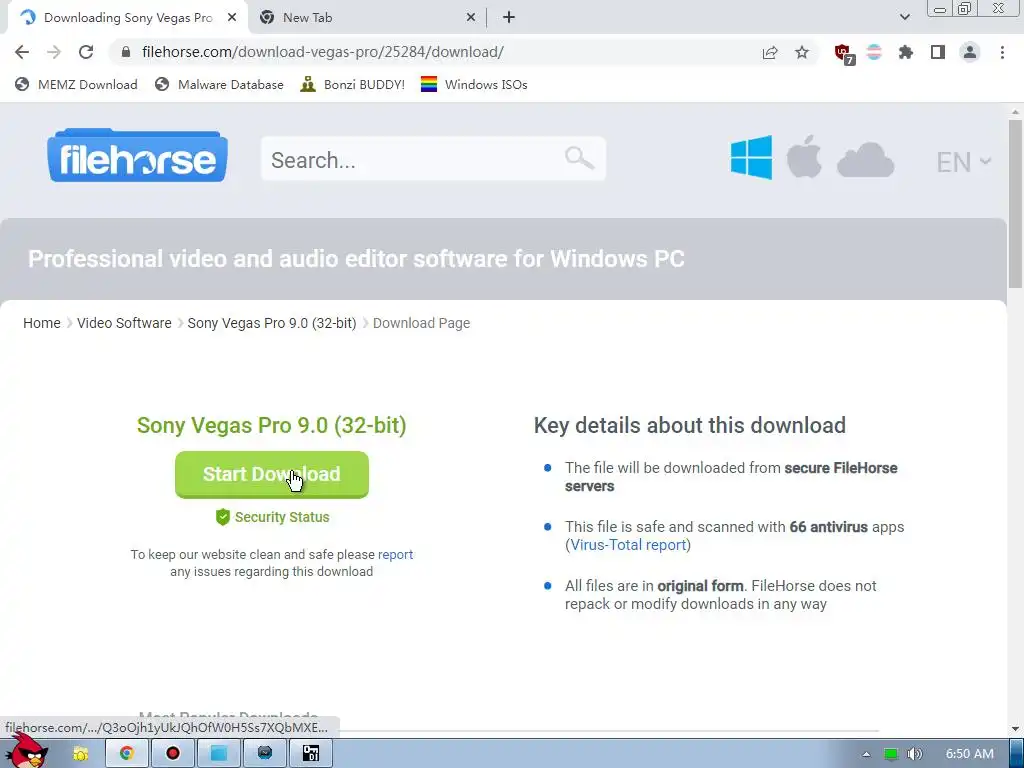Click the Video Software breadcrumb link
Viewport: 1024px width, 768px height.
coord(124,323)
